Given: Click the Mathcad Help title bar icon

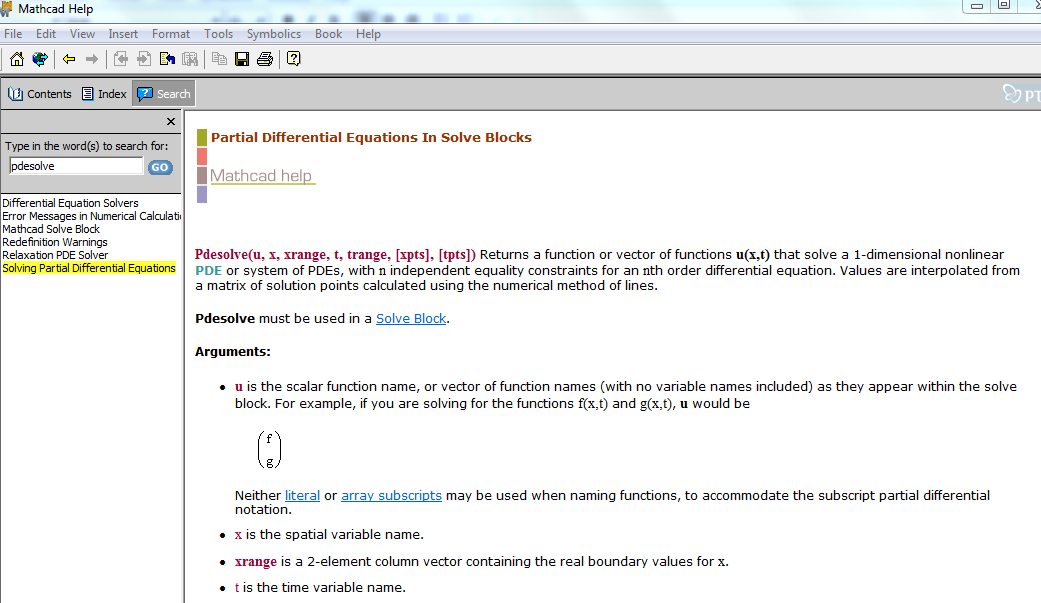Looking at the screenshot, I should pos(6,9).
